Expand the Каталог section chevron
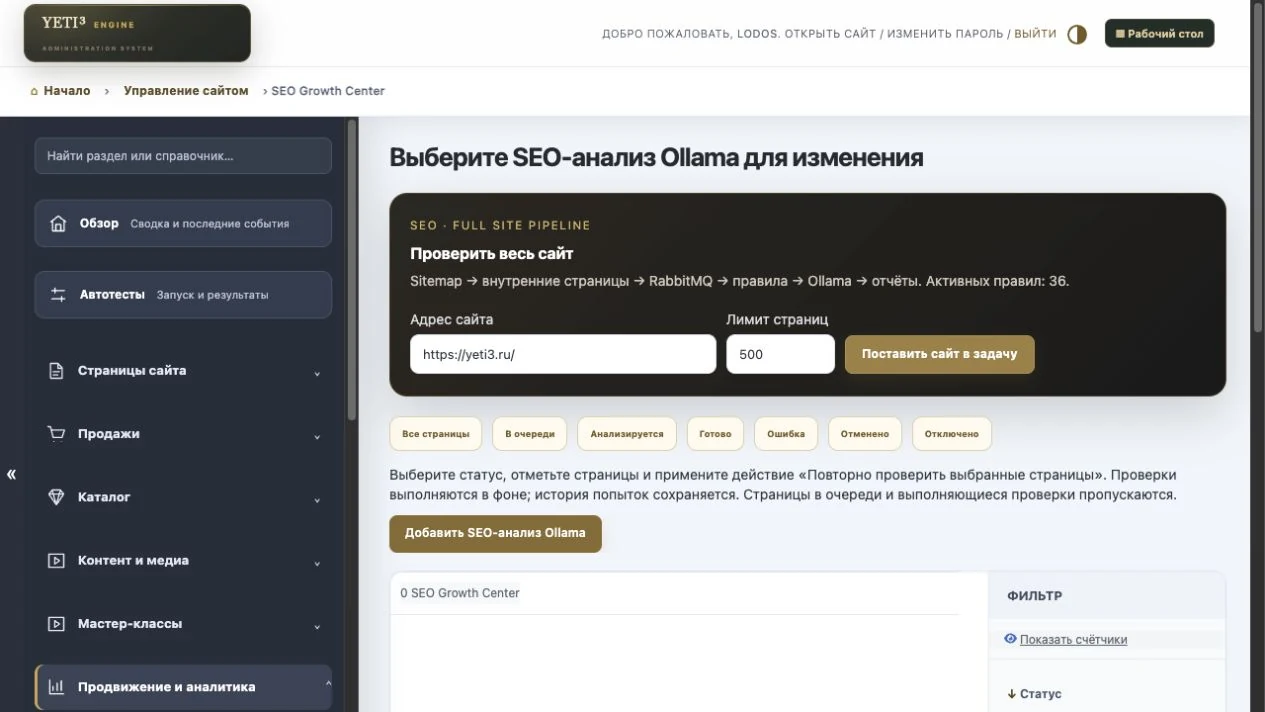Viewport: 1265px width, 712px height. tap(317, 499)
